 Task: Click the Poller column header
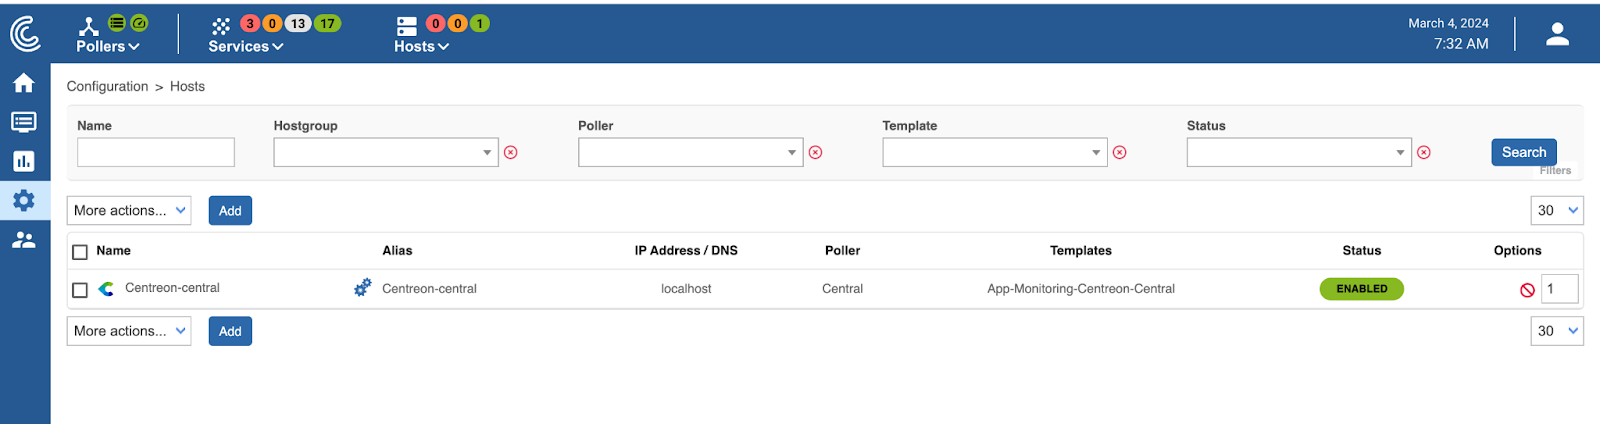(842, 251)
